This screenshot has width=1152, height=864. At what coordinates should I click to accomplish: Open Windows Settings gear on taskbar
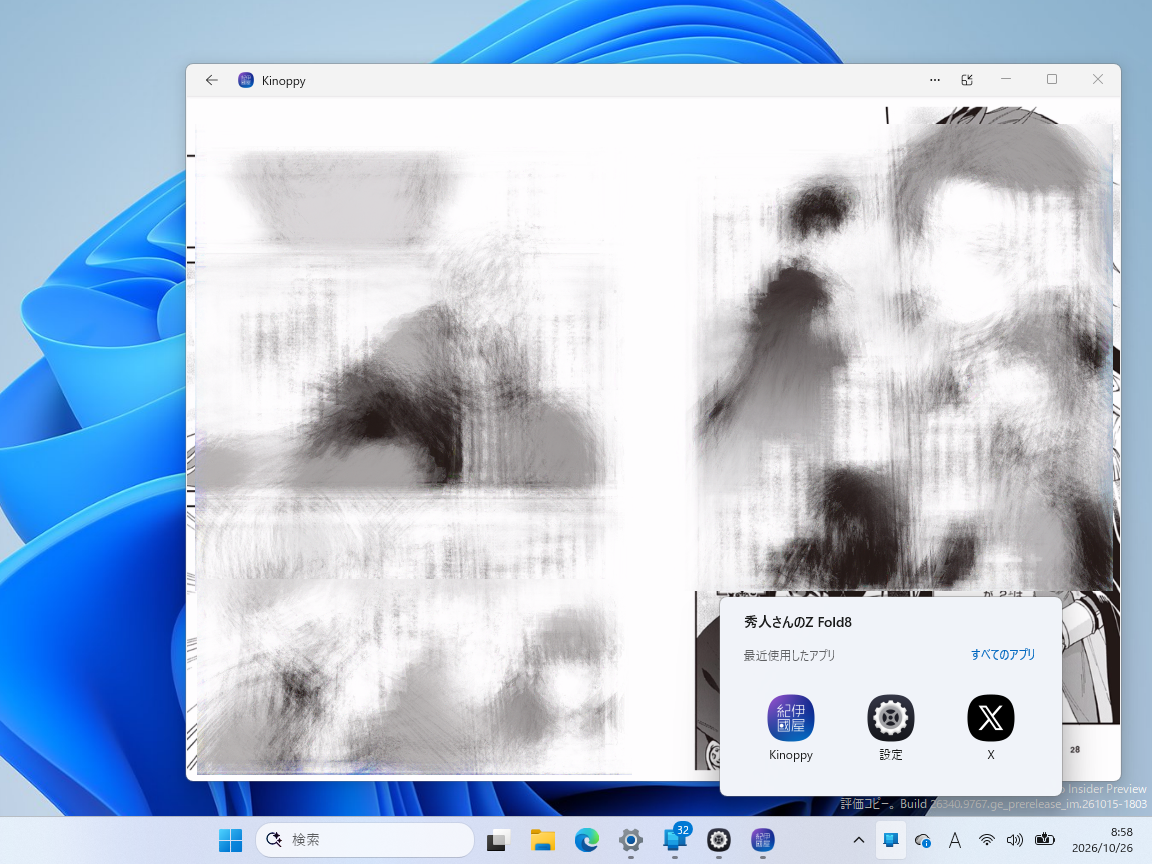(x=630, y=840)
